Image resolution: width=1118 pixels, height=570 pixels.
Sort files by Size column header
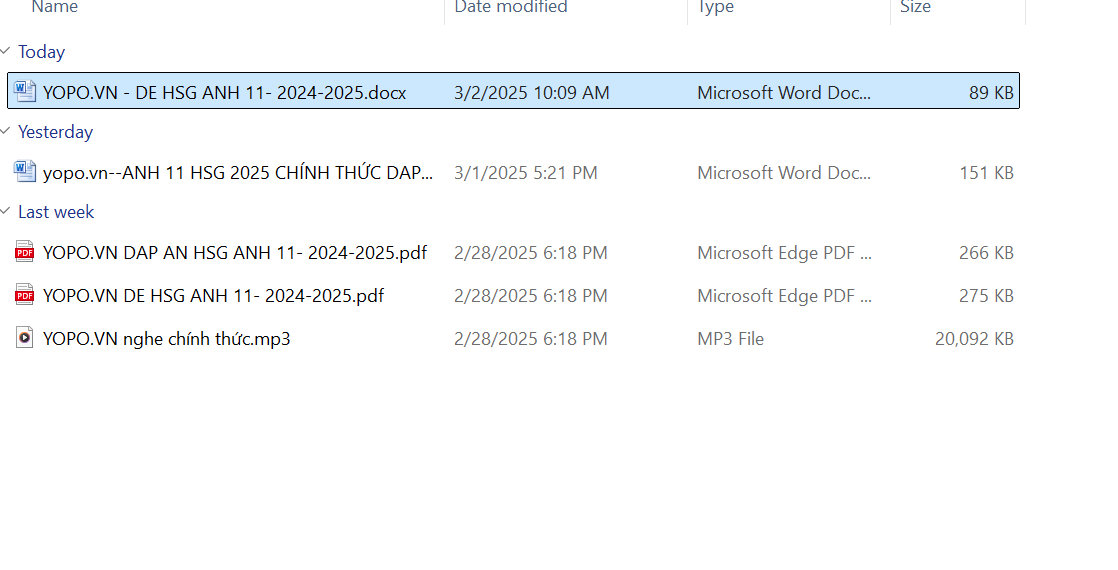tap(915, 8)
